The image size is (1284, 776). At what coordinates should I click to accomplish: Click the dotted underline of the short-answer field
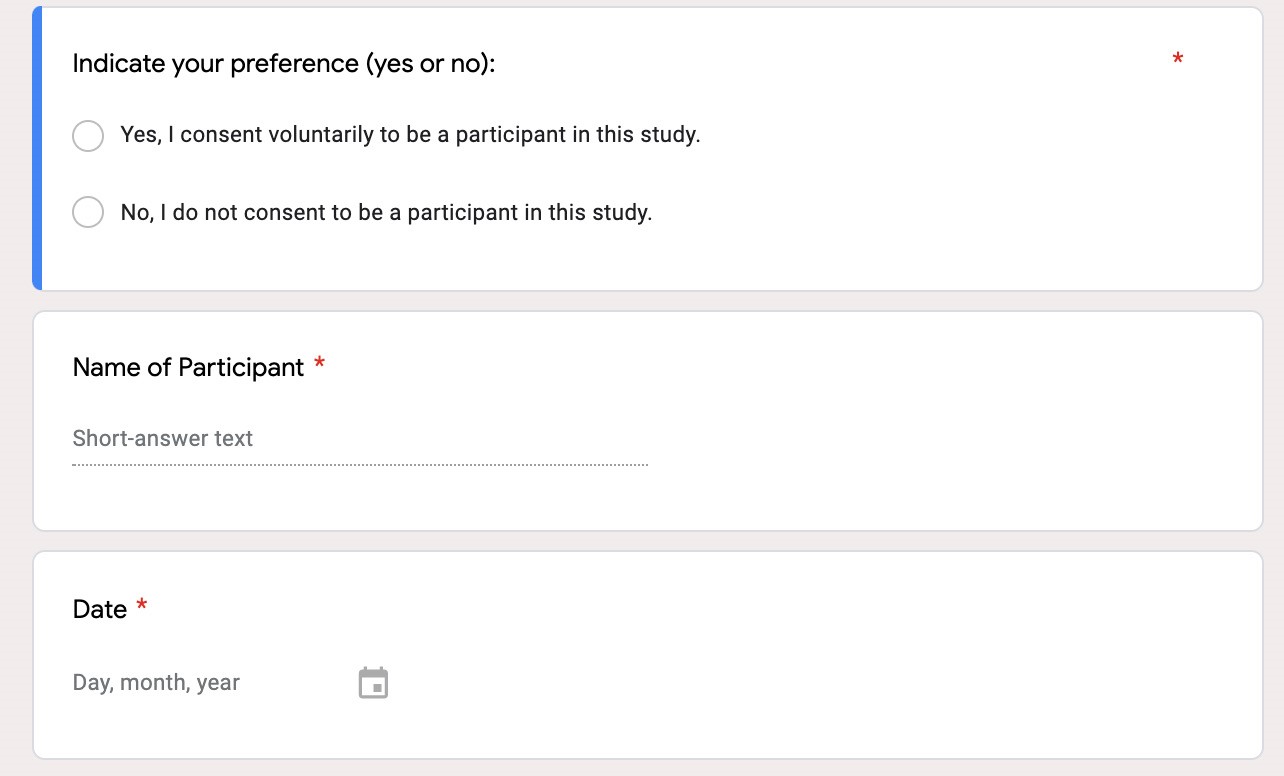point(360,465)
